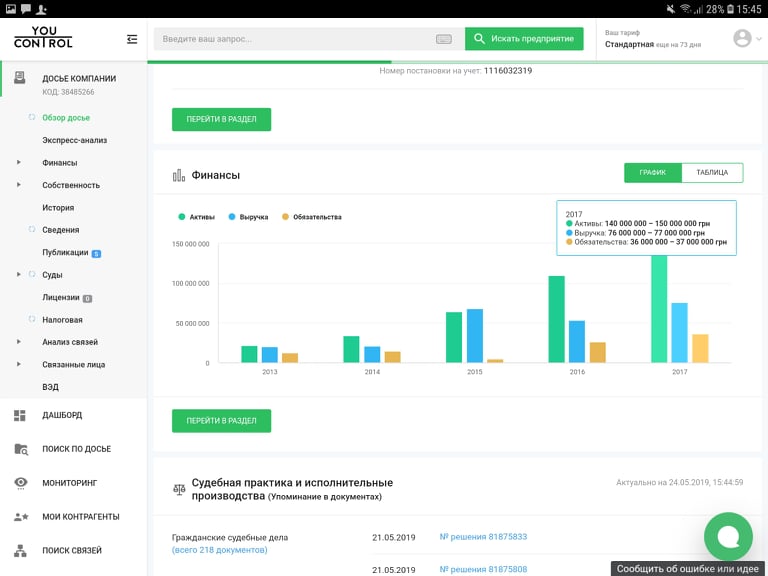Click the company dossier icon
Viewport: 768px width, 576px height.
point(20,77)
